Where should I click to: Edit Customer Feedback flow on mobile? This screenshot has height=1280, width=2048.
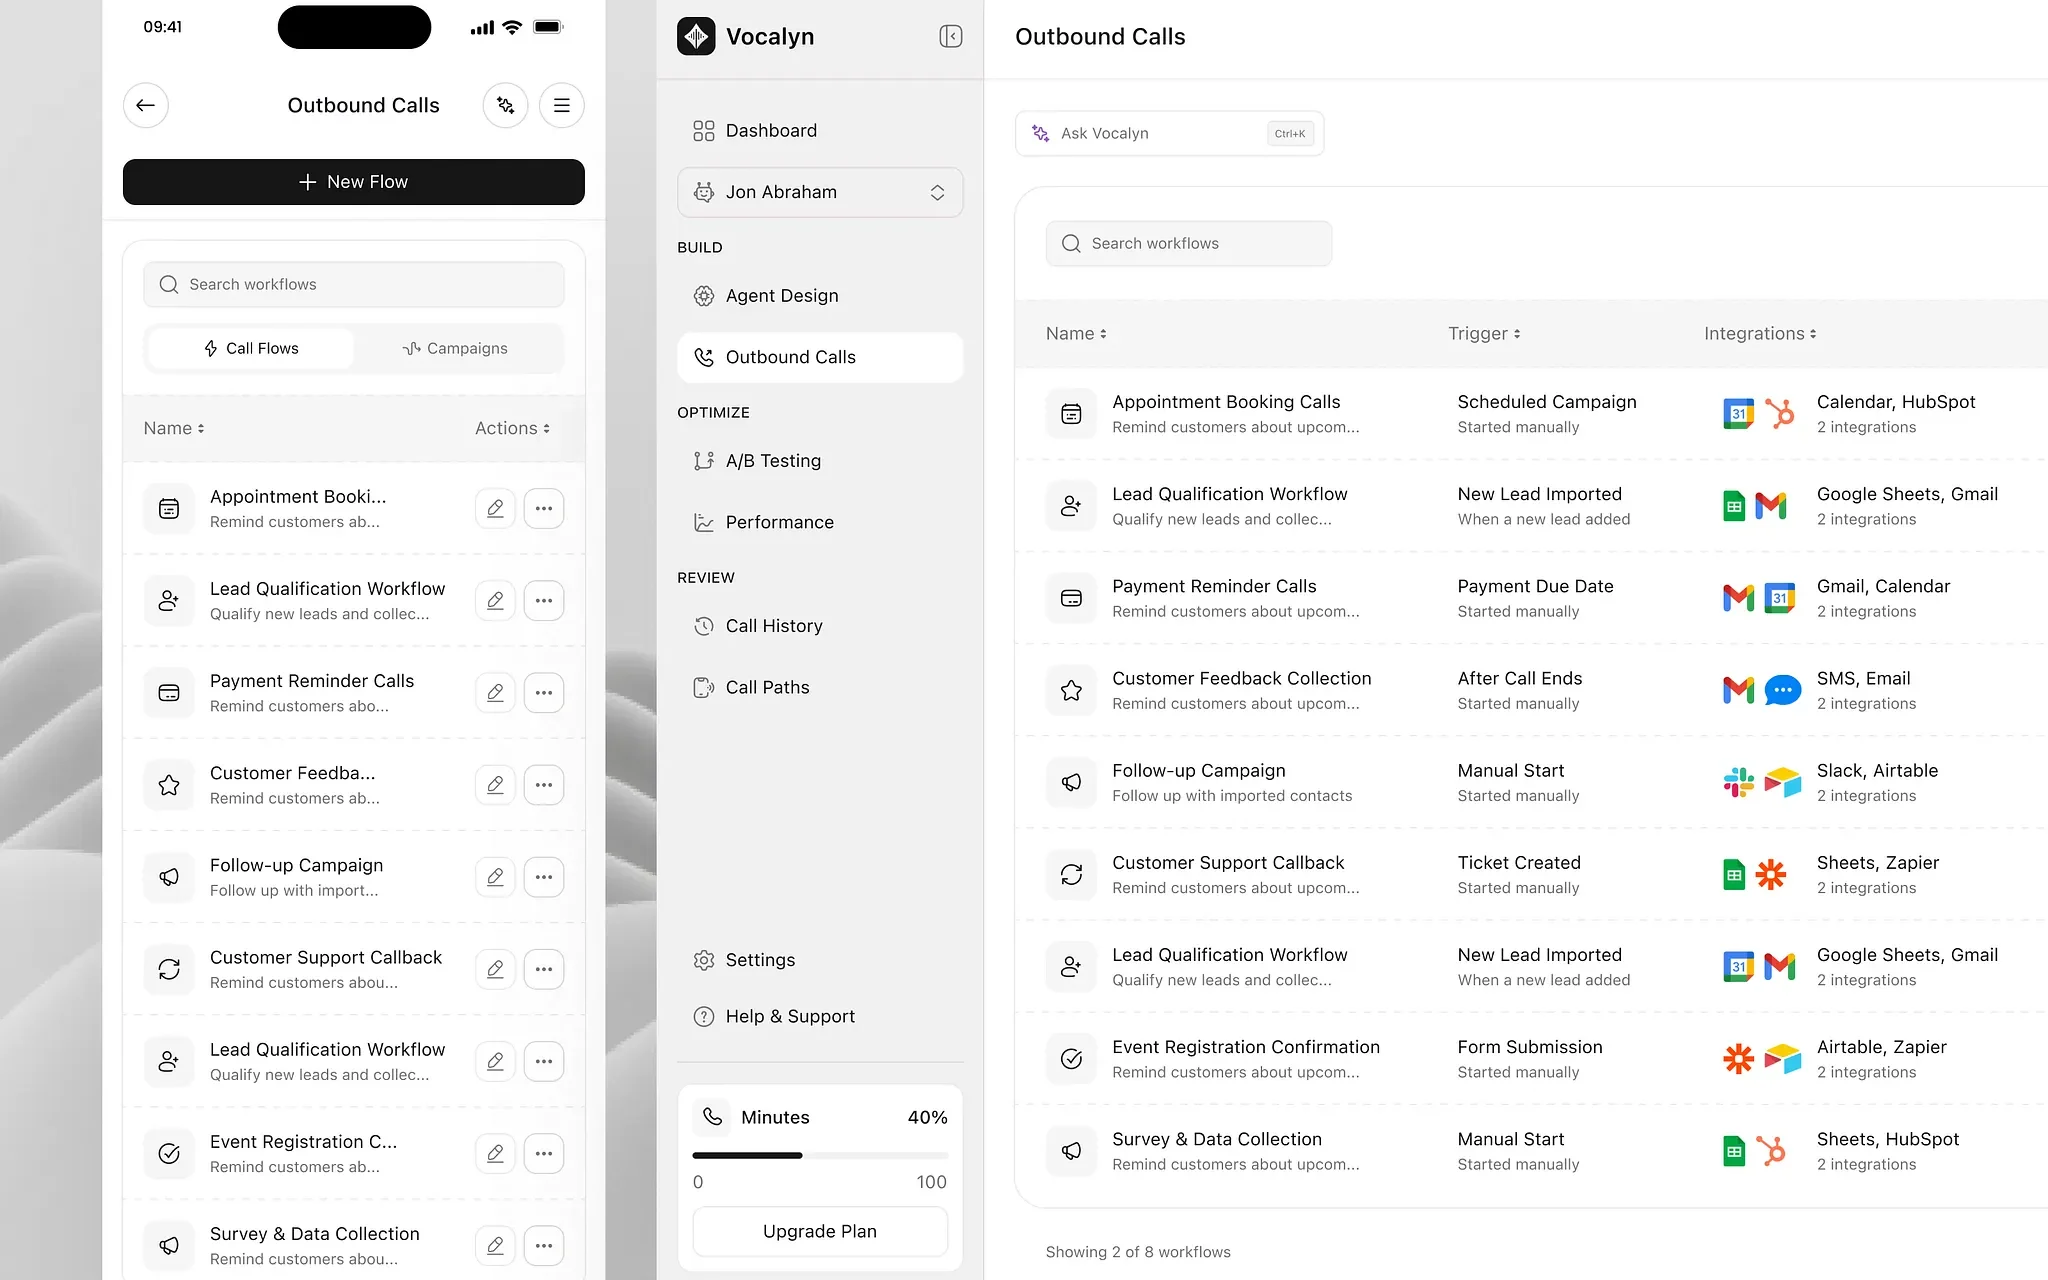pyautogui.click(x=495, y=785)
